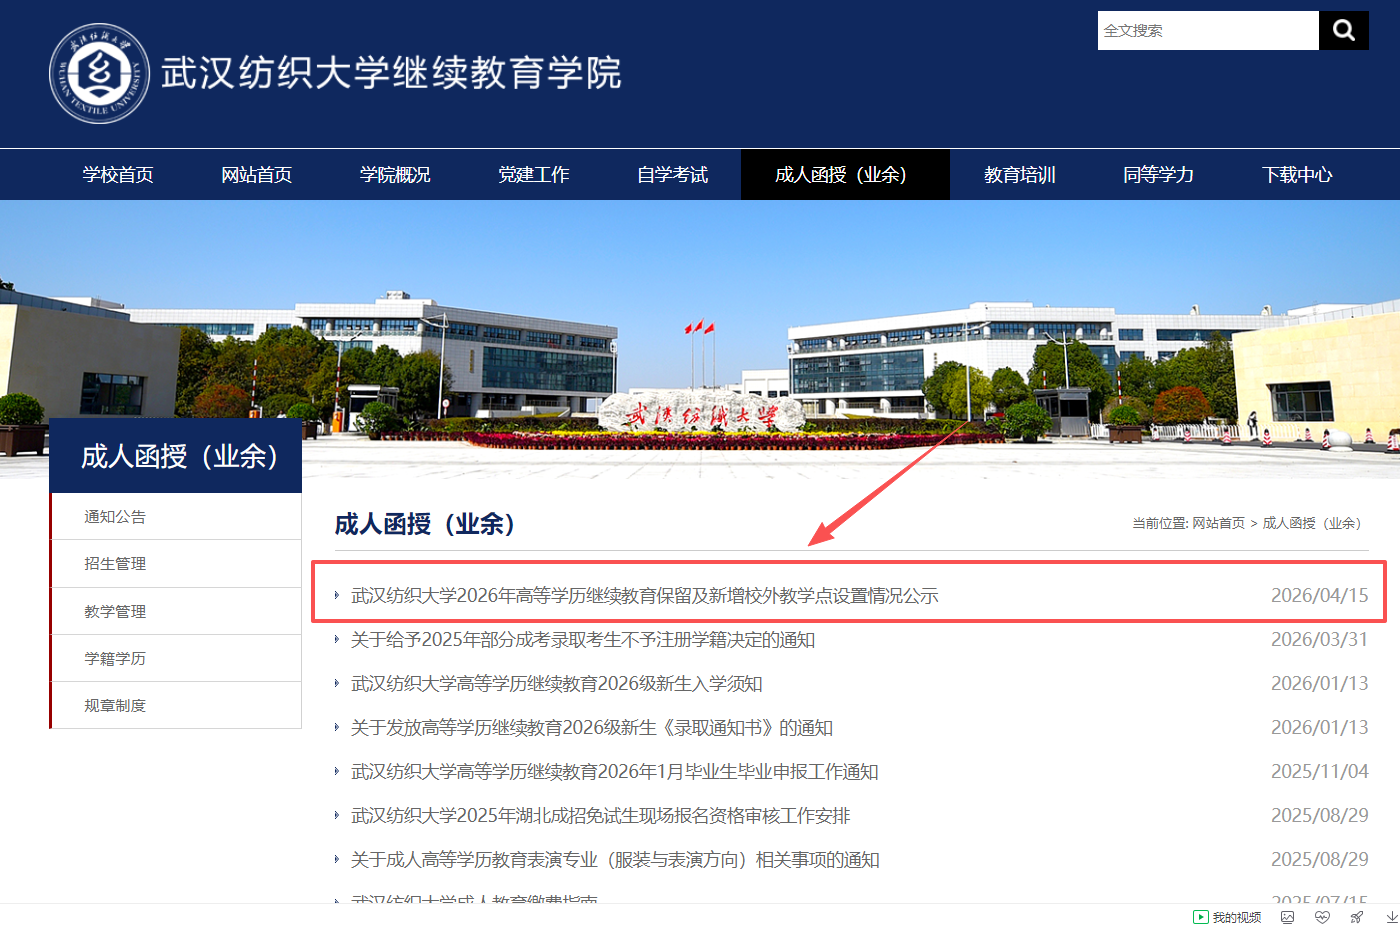Click the 武汉纺织大学继续教育学院 site title
The height and width of the screenshot is (929, 1400).
pos(392,73)
